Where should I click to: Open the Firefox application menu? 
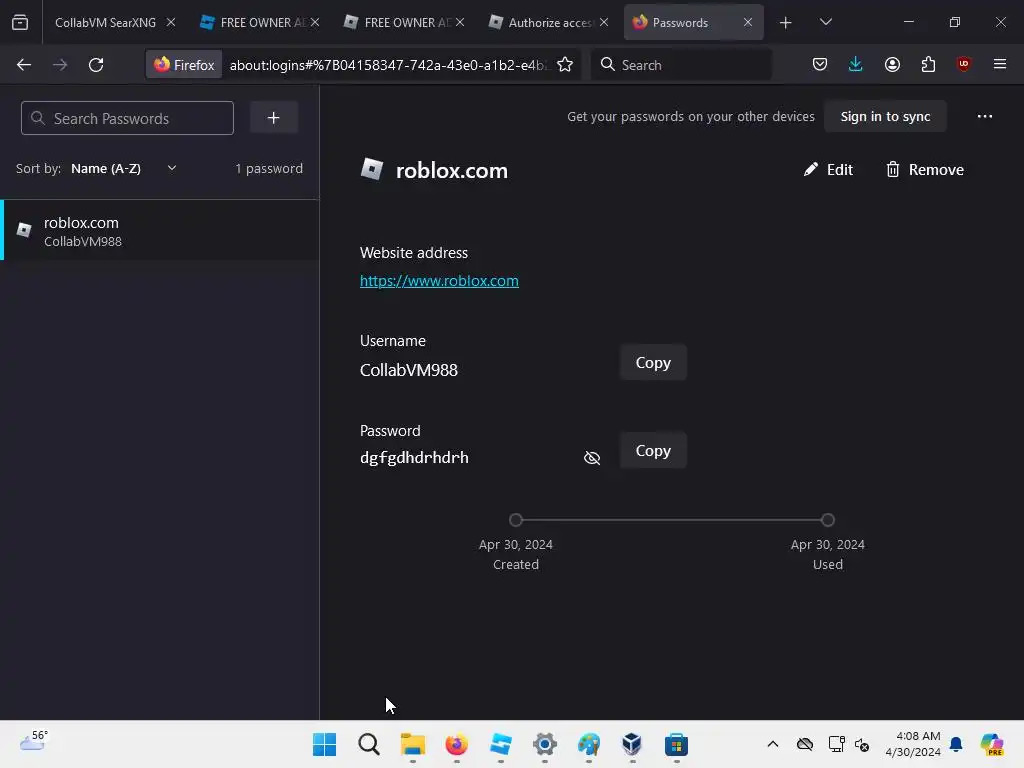(x=1000, y=64)
